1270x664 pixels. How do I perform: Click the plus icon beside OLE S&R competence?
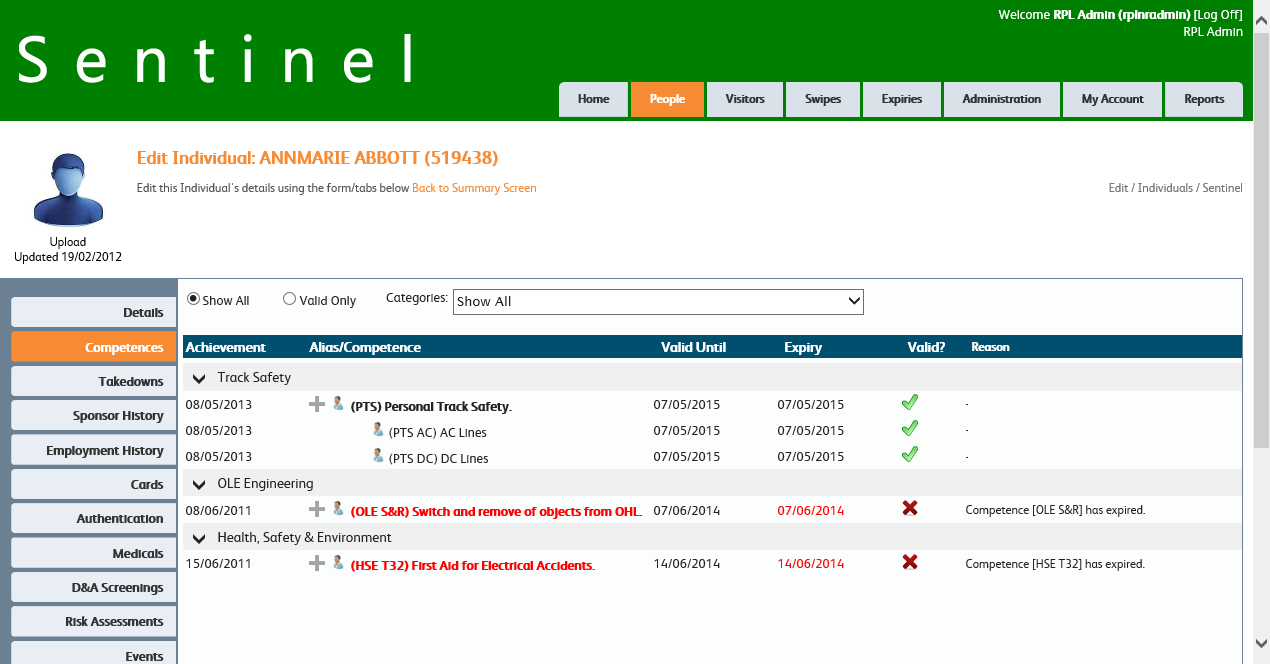click(x=317, y=509)
